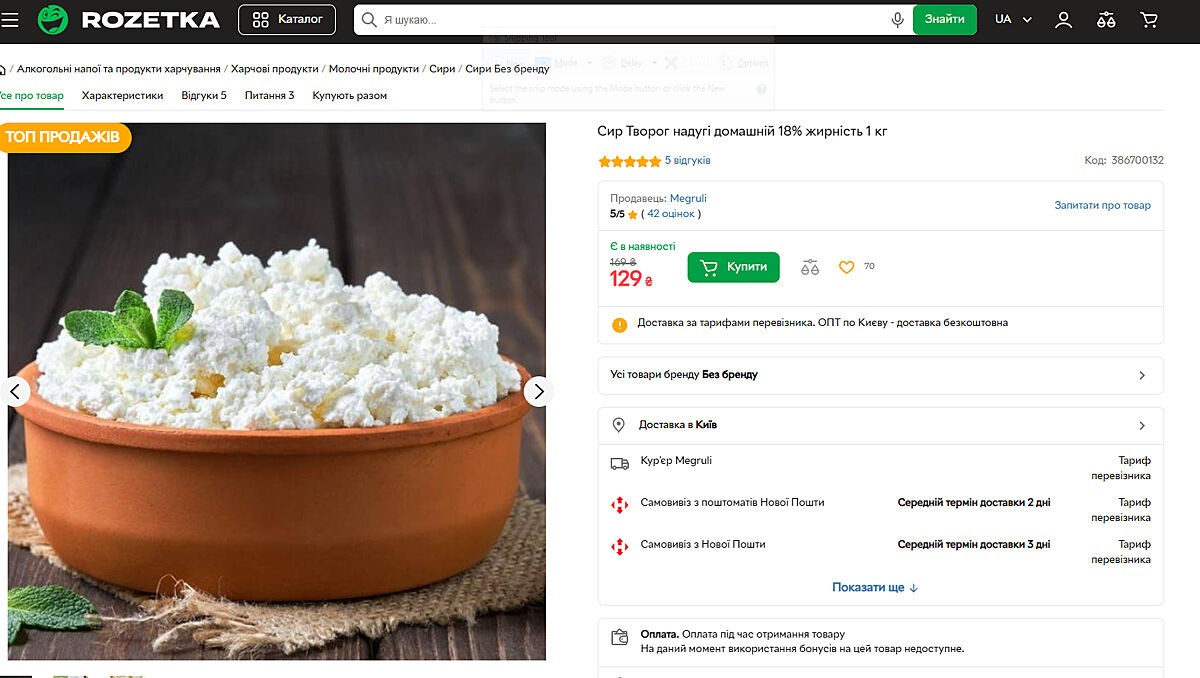The image size is (1200, 678).
Task: Open the shopping cart icon
Action: [x=1149, y=20]
